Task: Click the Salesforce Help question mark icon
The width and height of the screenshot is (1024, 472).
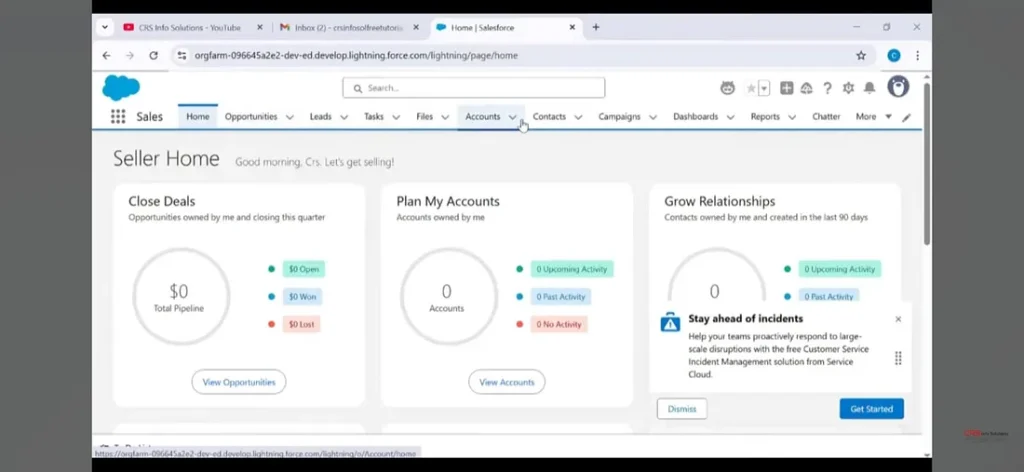Action: point(827,88)
